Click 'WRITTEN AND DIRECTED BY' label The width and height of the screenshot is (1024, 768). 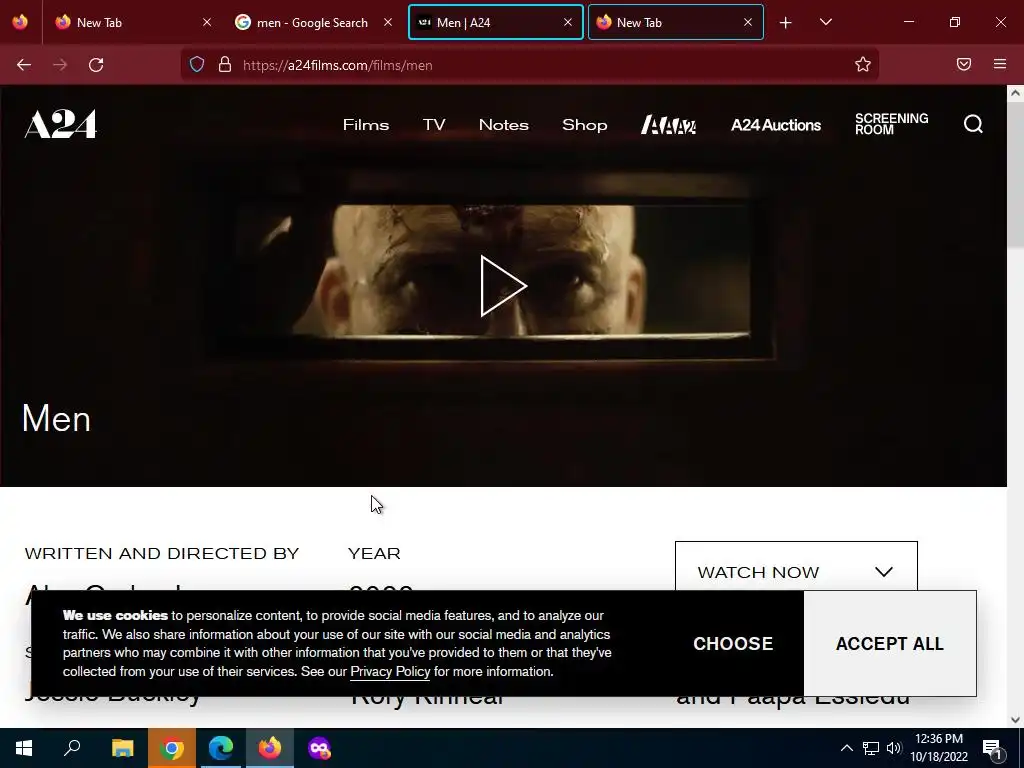[162, 554]
